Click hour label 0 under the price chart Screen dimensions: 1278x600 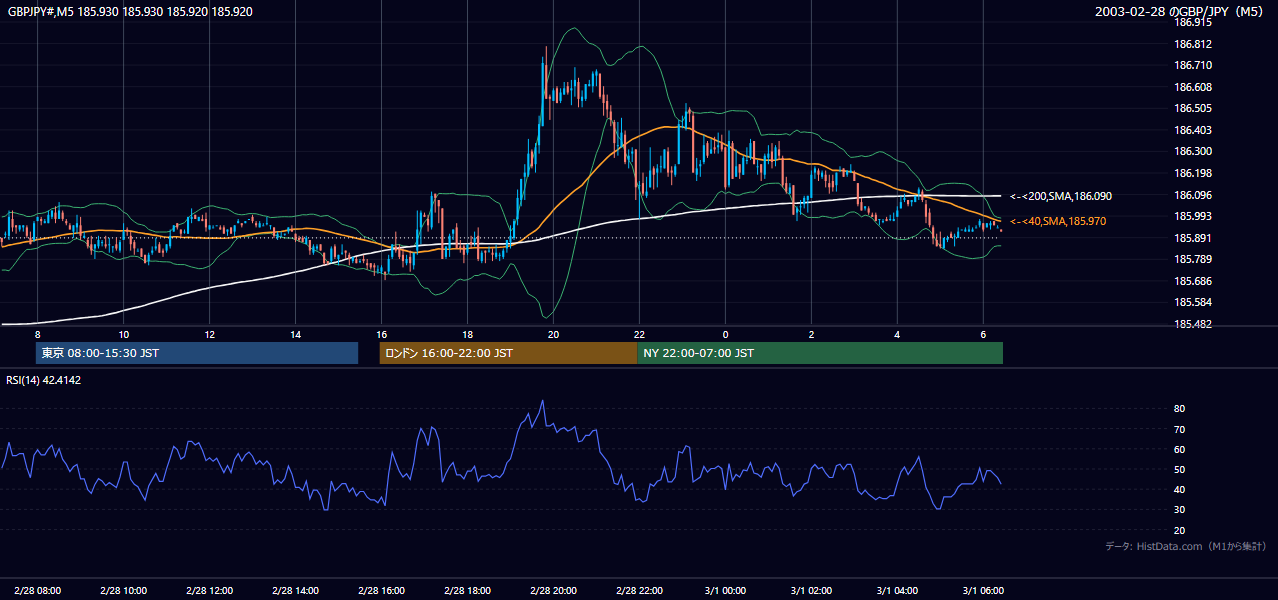pos(725,334)
